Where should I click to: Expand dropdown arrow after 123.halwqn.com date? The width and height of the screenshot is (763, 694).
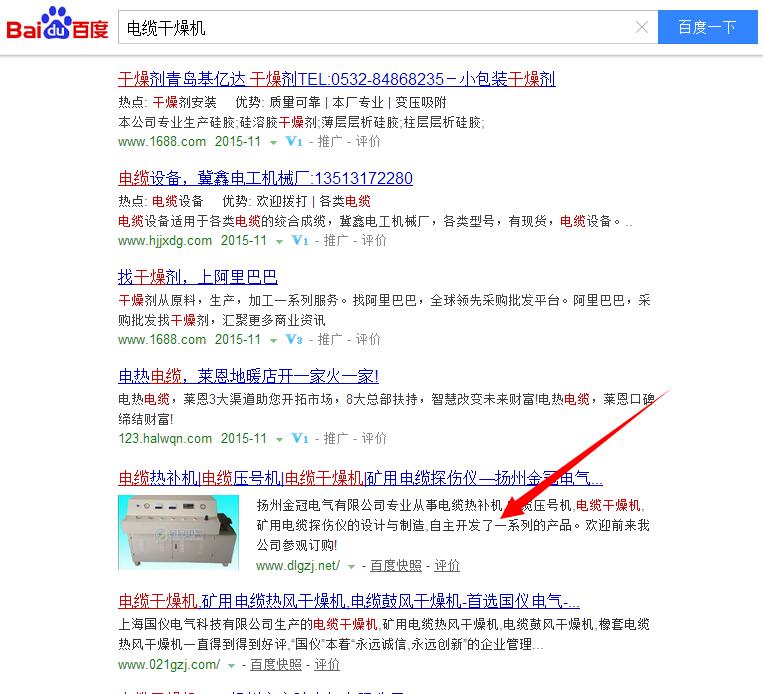coord(279,439)
